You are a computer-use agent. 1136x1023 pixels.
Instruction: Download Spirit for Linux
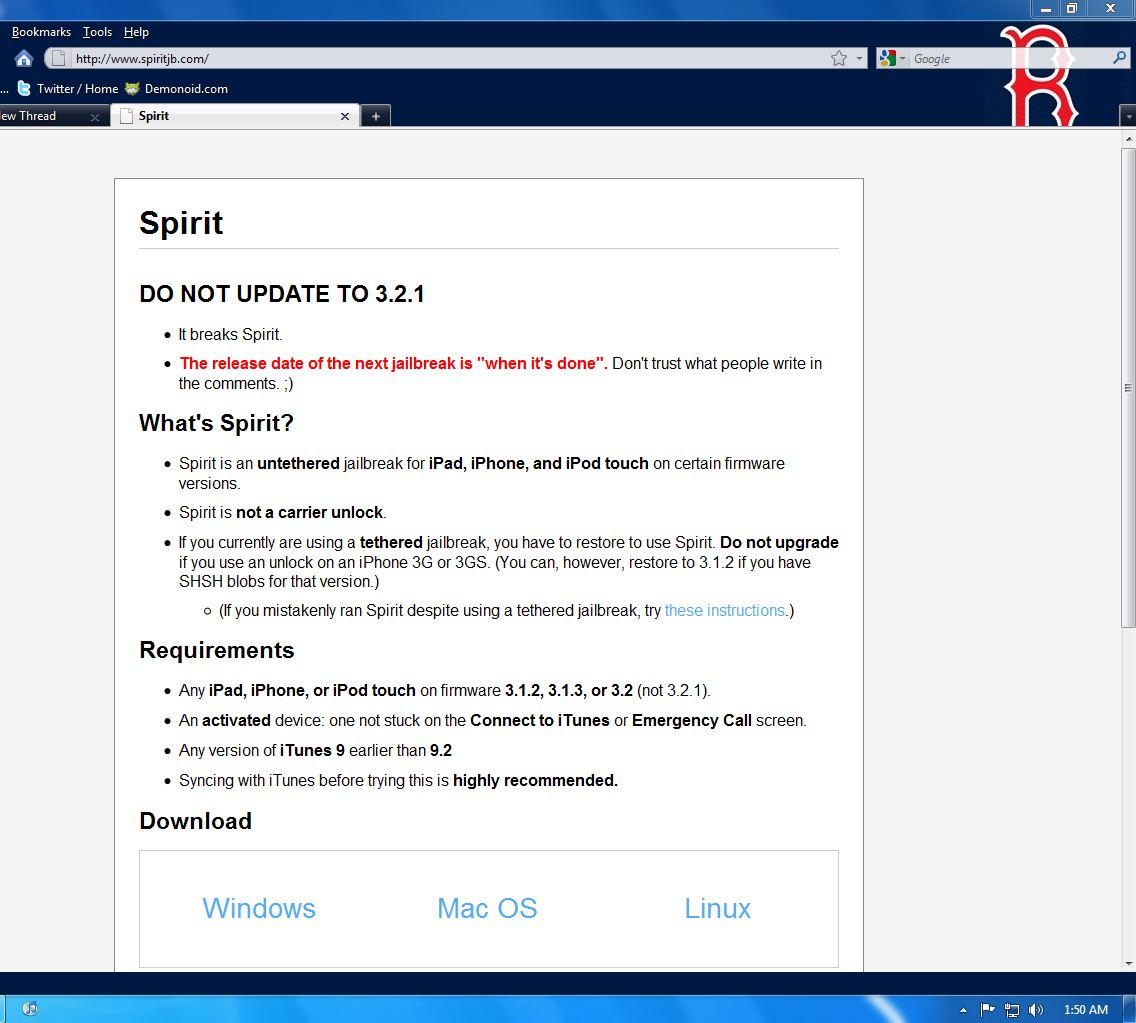(717, 909)
